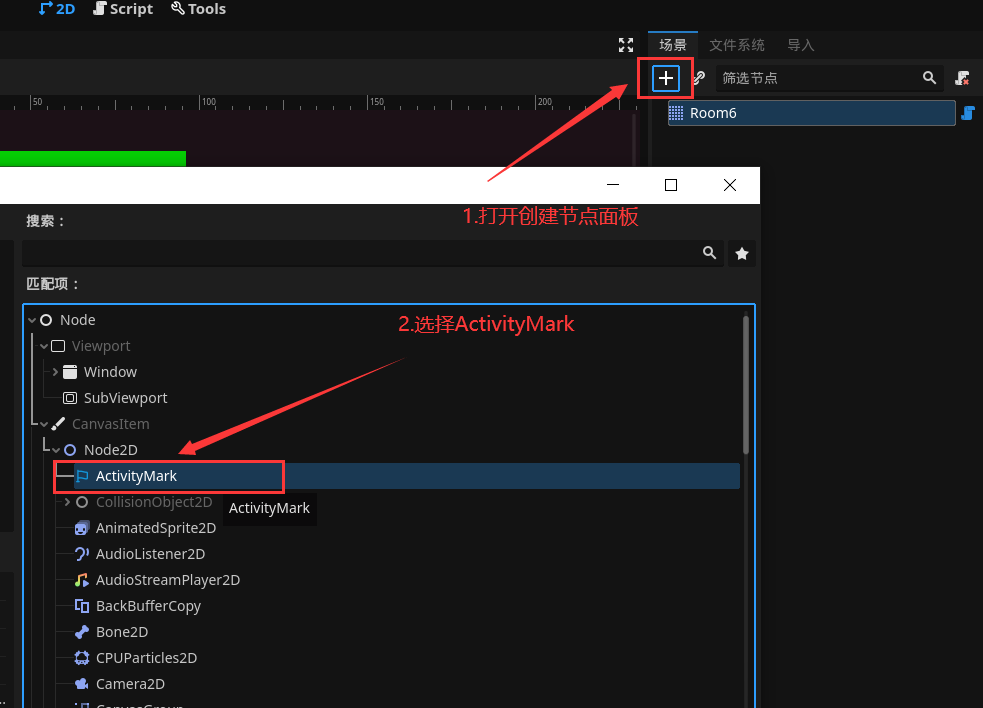Collapse the Node root entry
This screenshot has width=983, height=708.
32,320
